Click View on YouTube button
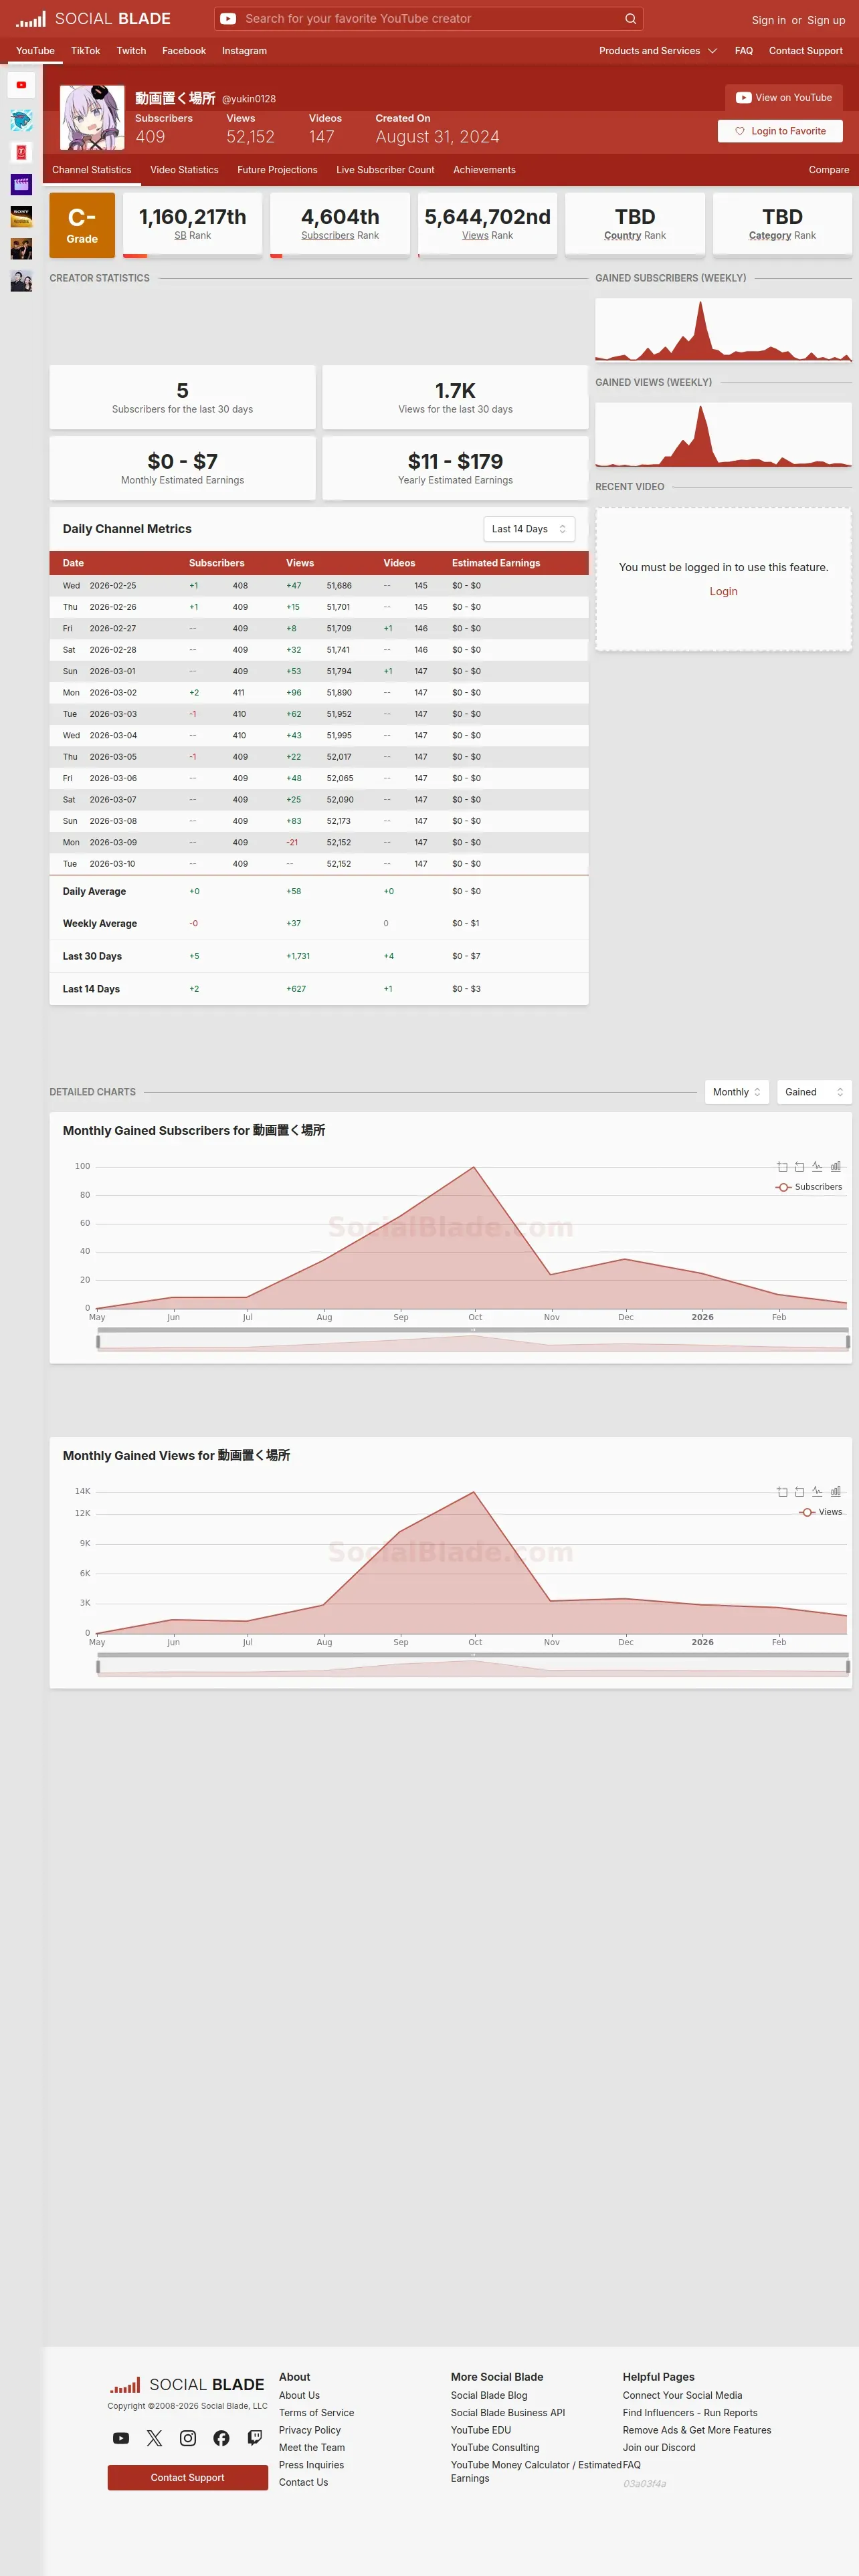Screen dimensions: 859x2576 tap(784, 98)
